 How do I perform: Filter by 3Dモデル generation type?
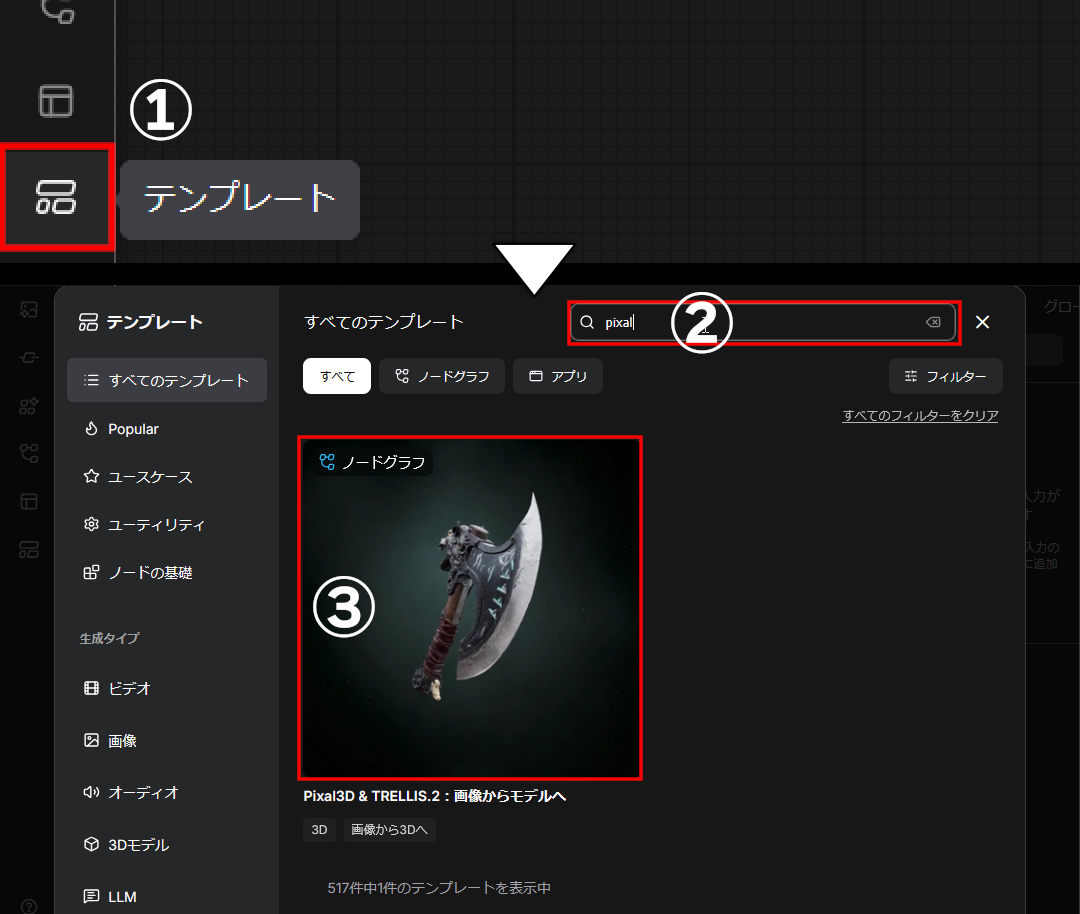[x=167, y=844]
